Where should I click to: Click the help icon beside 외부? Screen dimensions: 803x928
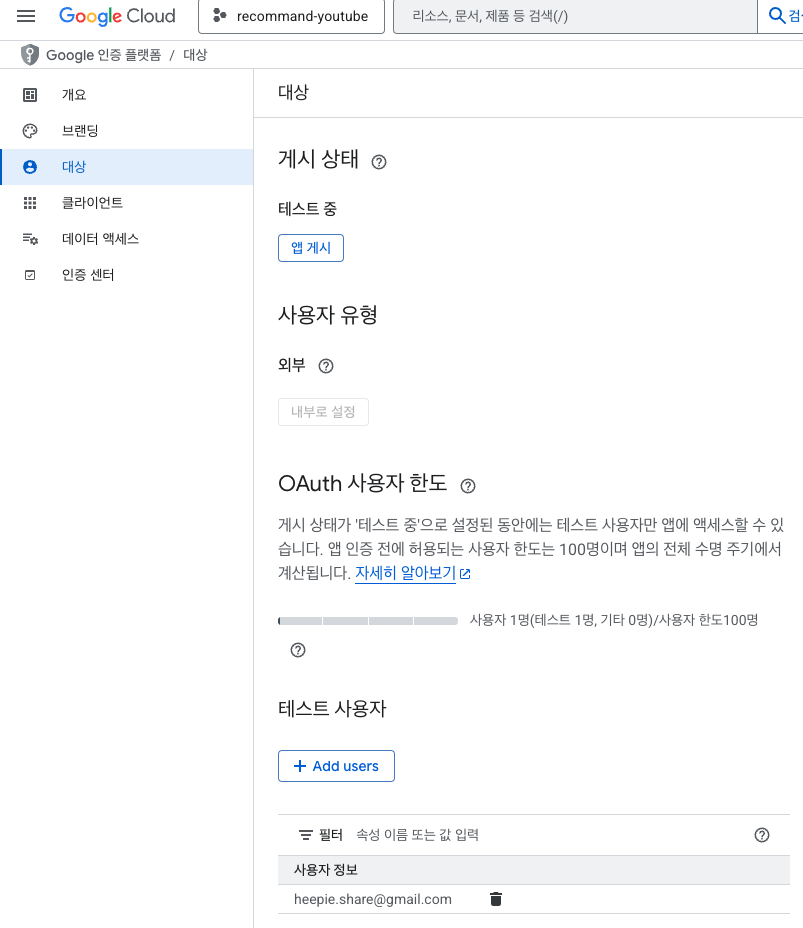click(x=325, y=366)
